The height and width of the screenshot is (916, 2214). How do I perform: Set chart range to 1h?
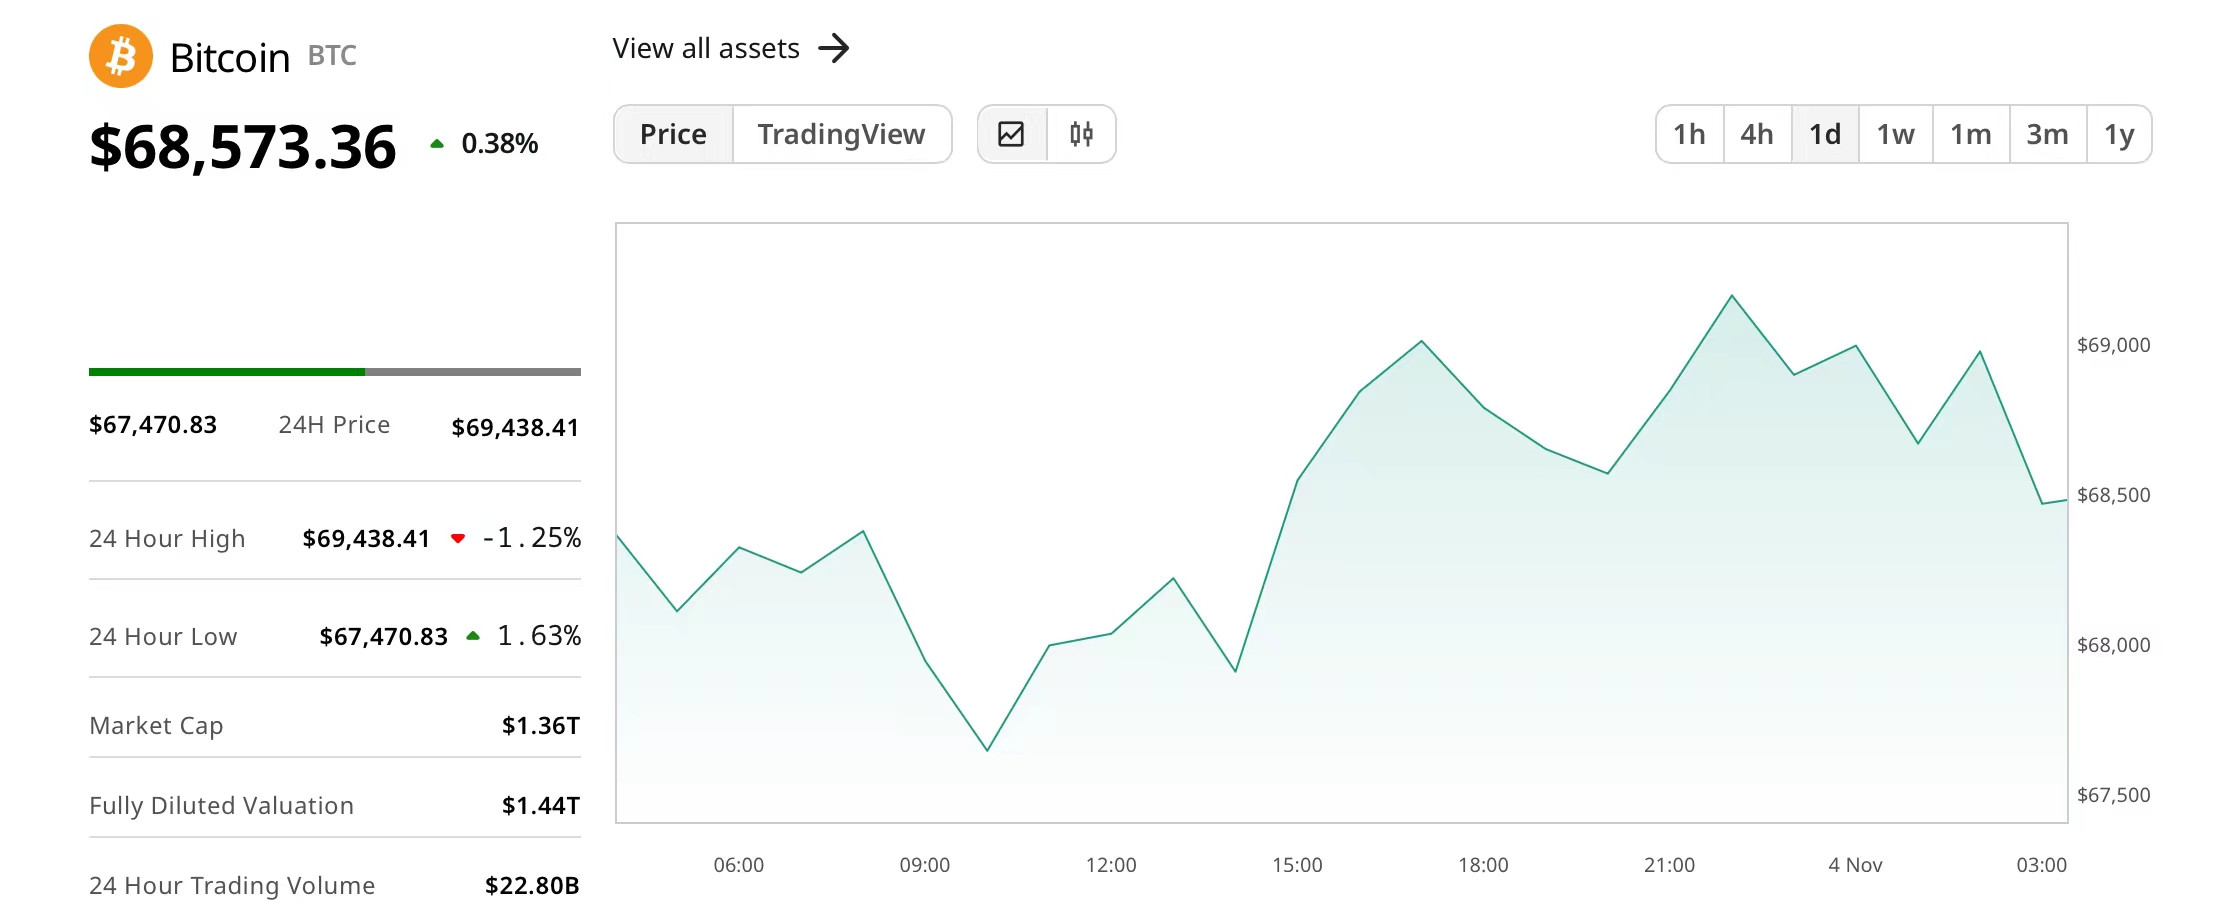pos(1690,134)
